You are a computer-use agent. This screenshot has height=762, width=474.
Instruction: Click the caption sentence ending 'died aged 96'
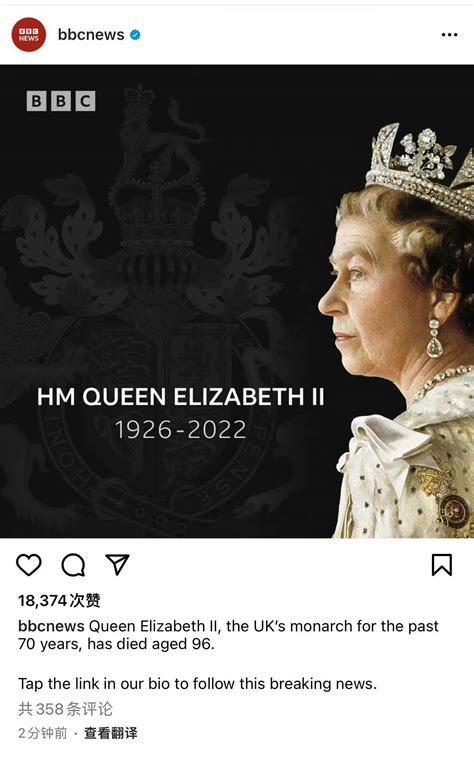(228, 635)
